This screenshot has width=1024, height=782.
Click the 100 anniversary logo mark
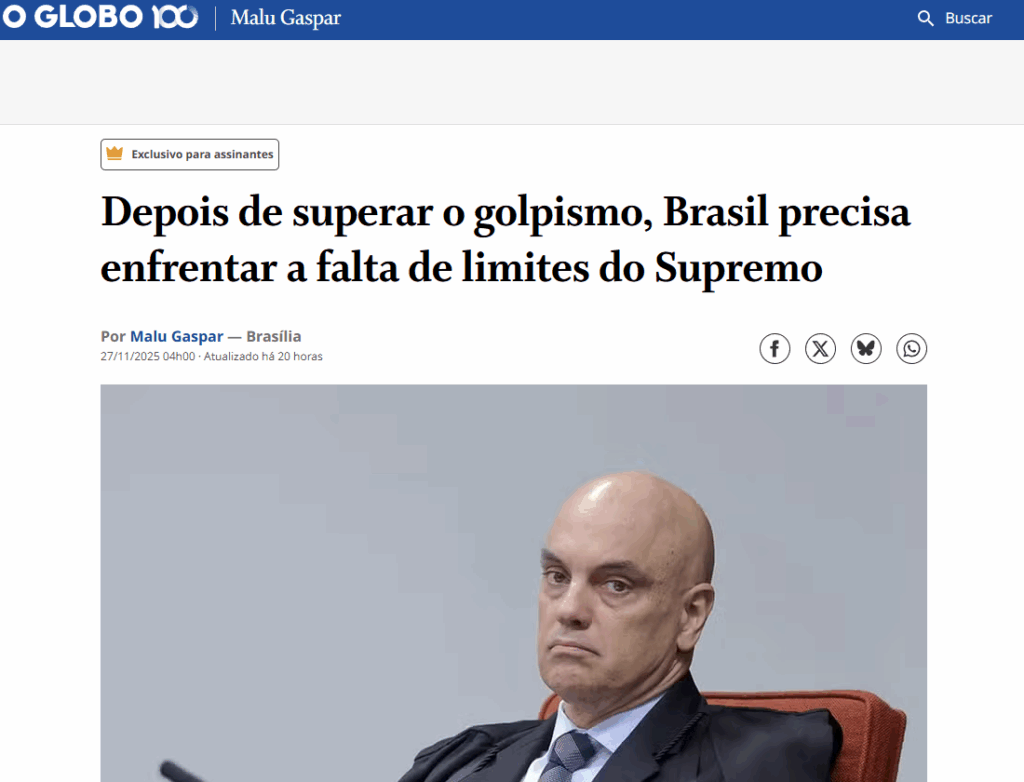coord(175,17)
